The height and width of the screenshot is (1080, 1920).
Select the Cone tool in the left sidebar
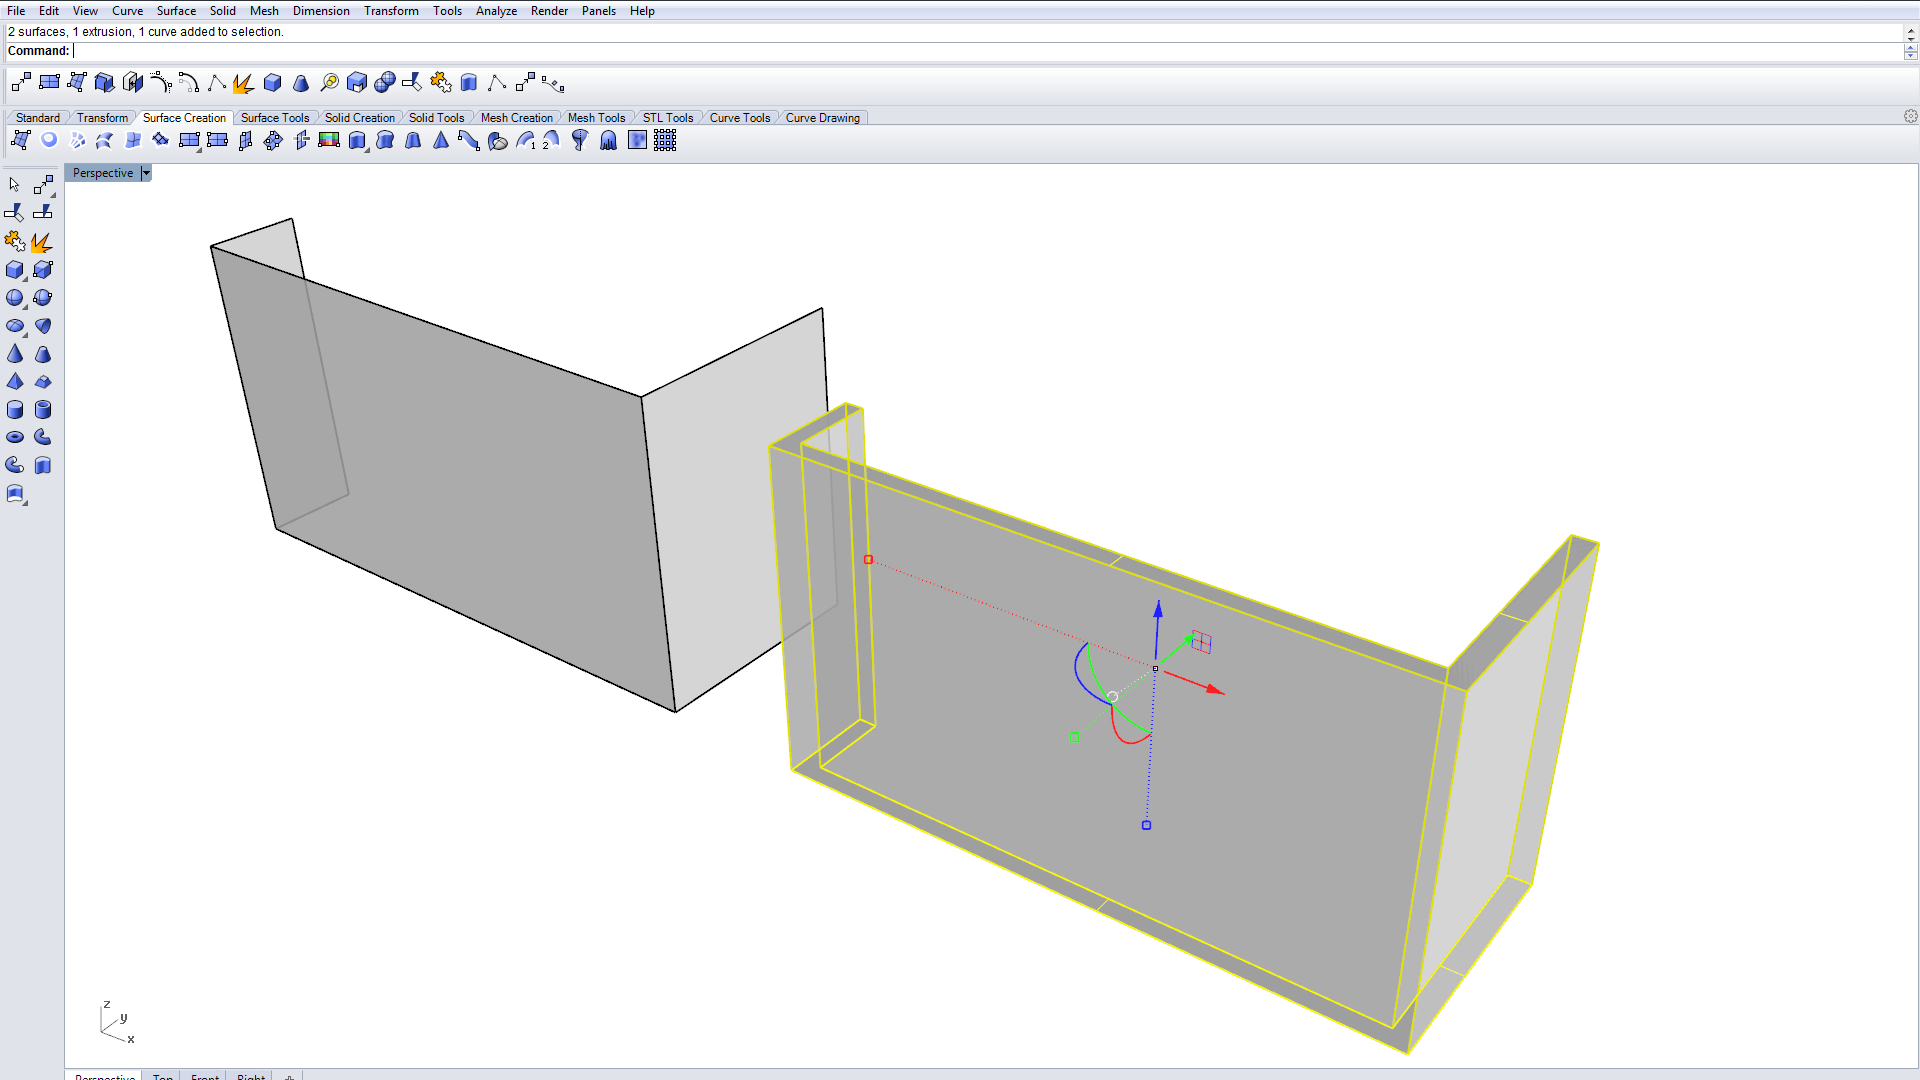(15, 354)
